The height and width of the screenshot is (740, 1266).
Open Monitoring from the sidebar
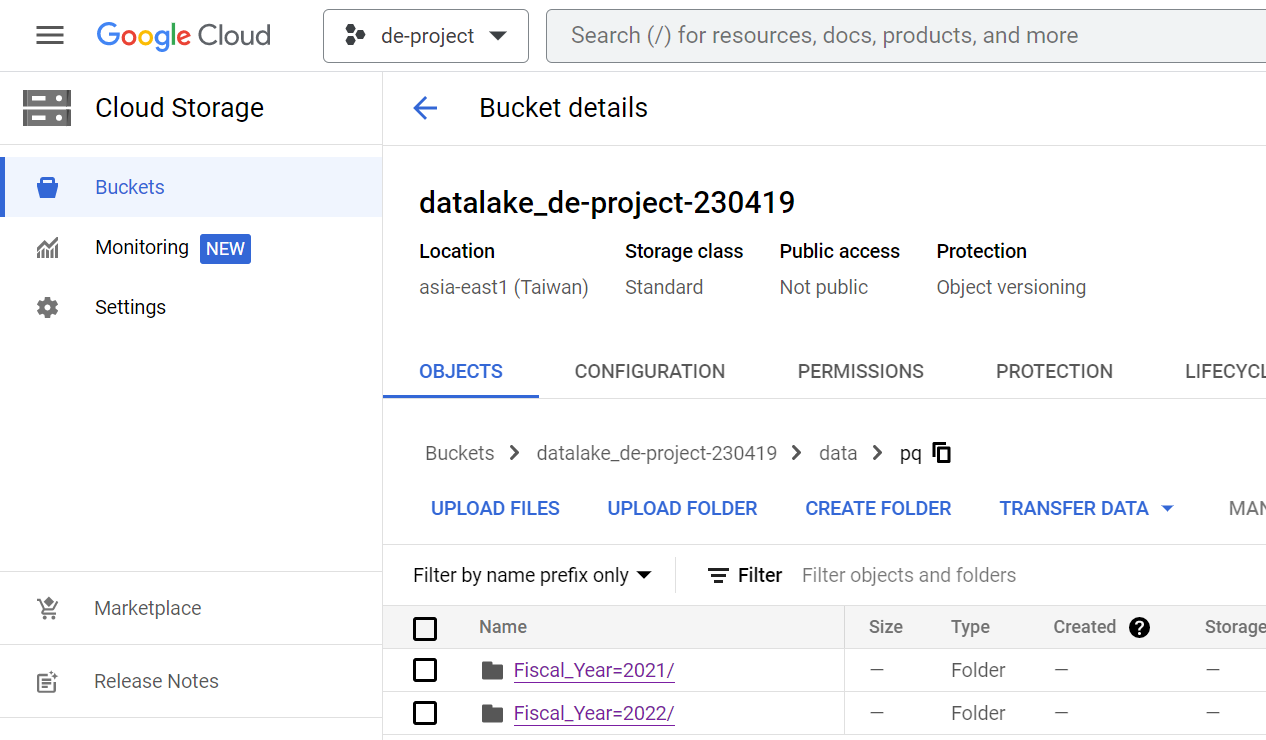[x=142, y=247]
